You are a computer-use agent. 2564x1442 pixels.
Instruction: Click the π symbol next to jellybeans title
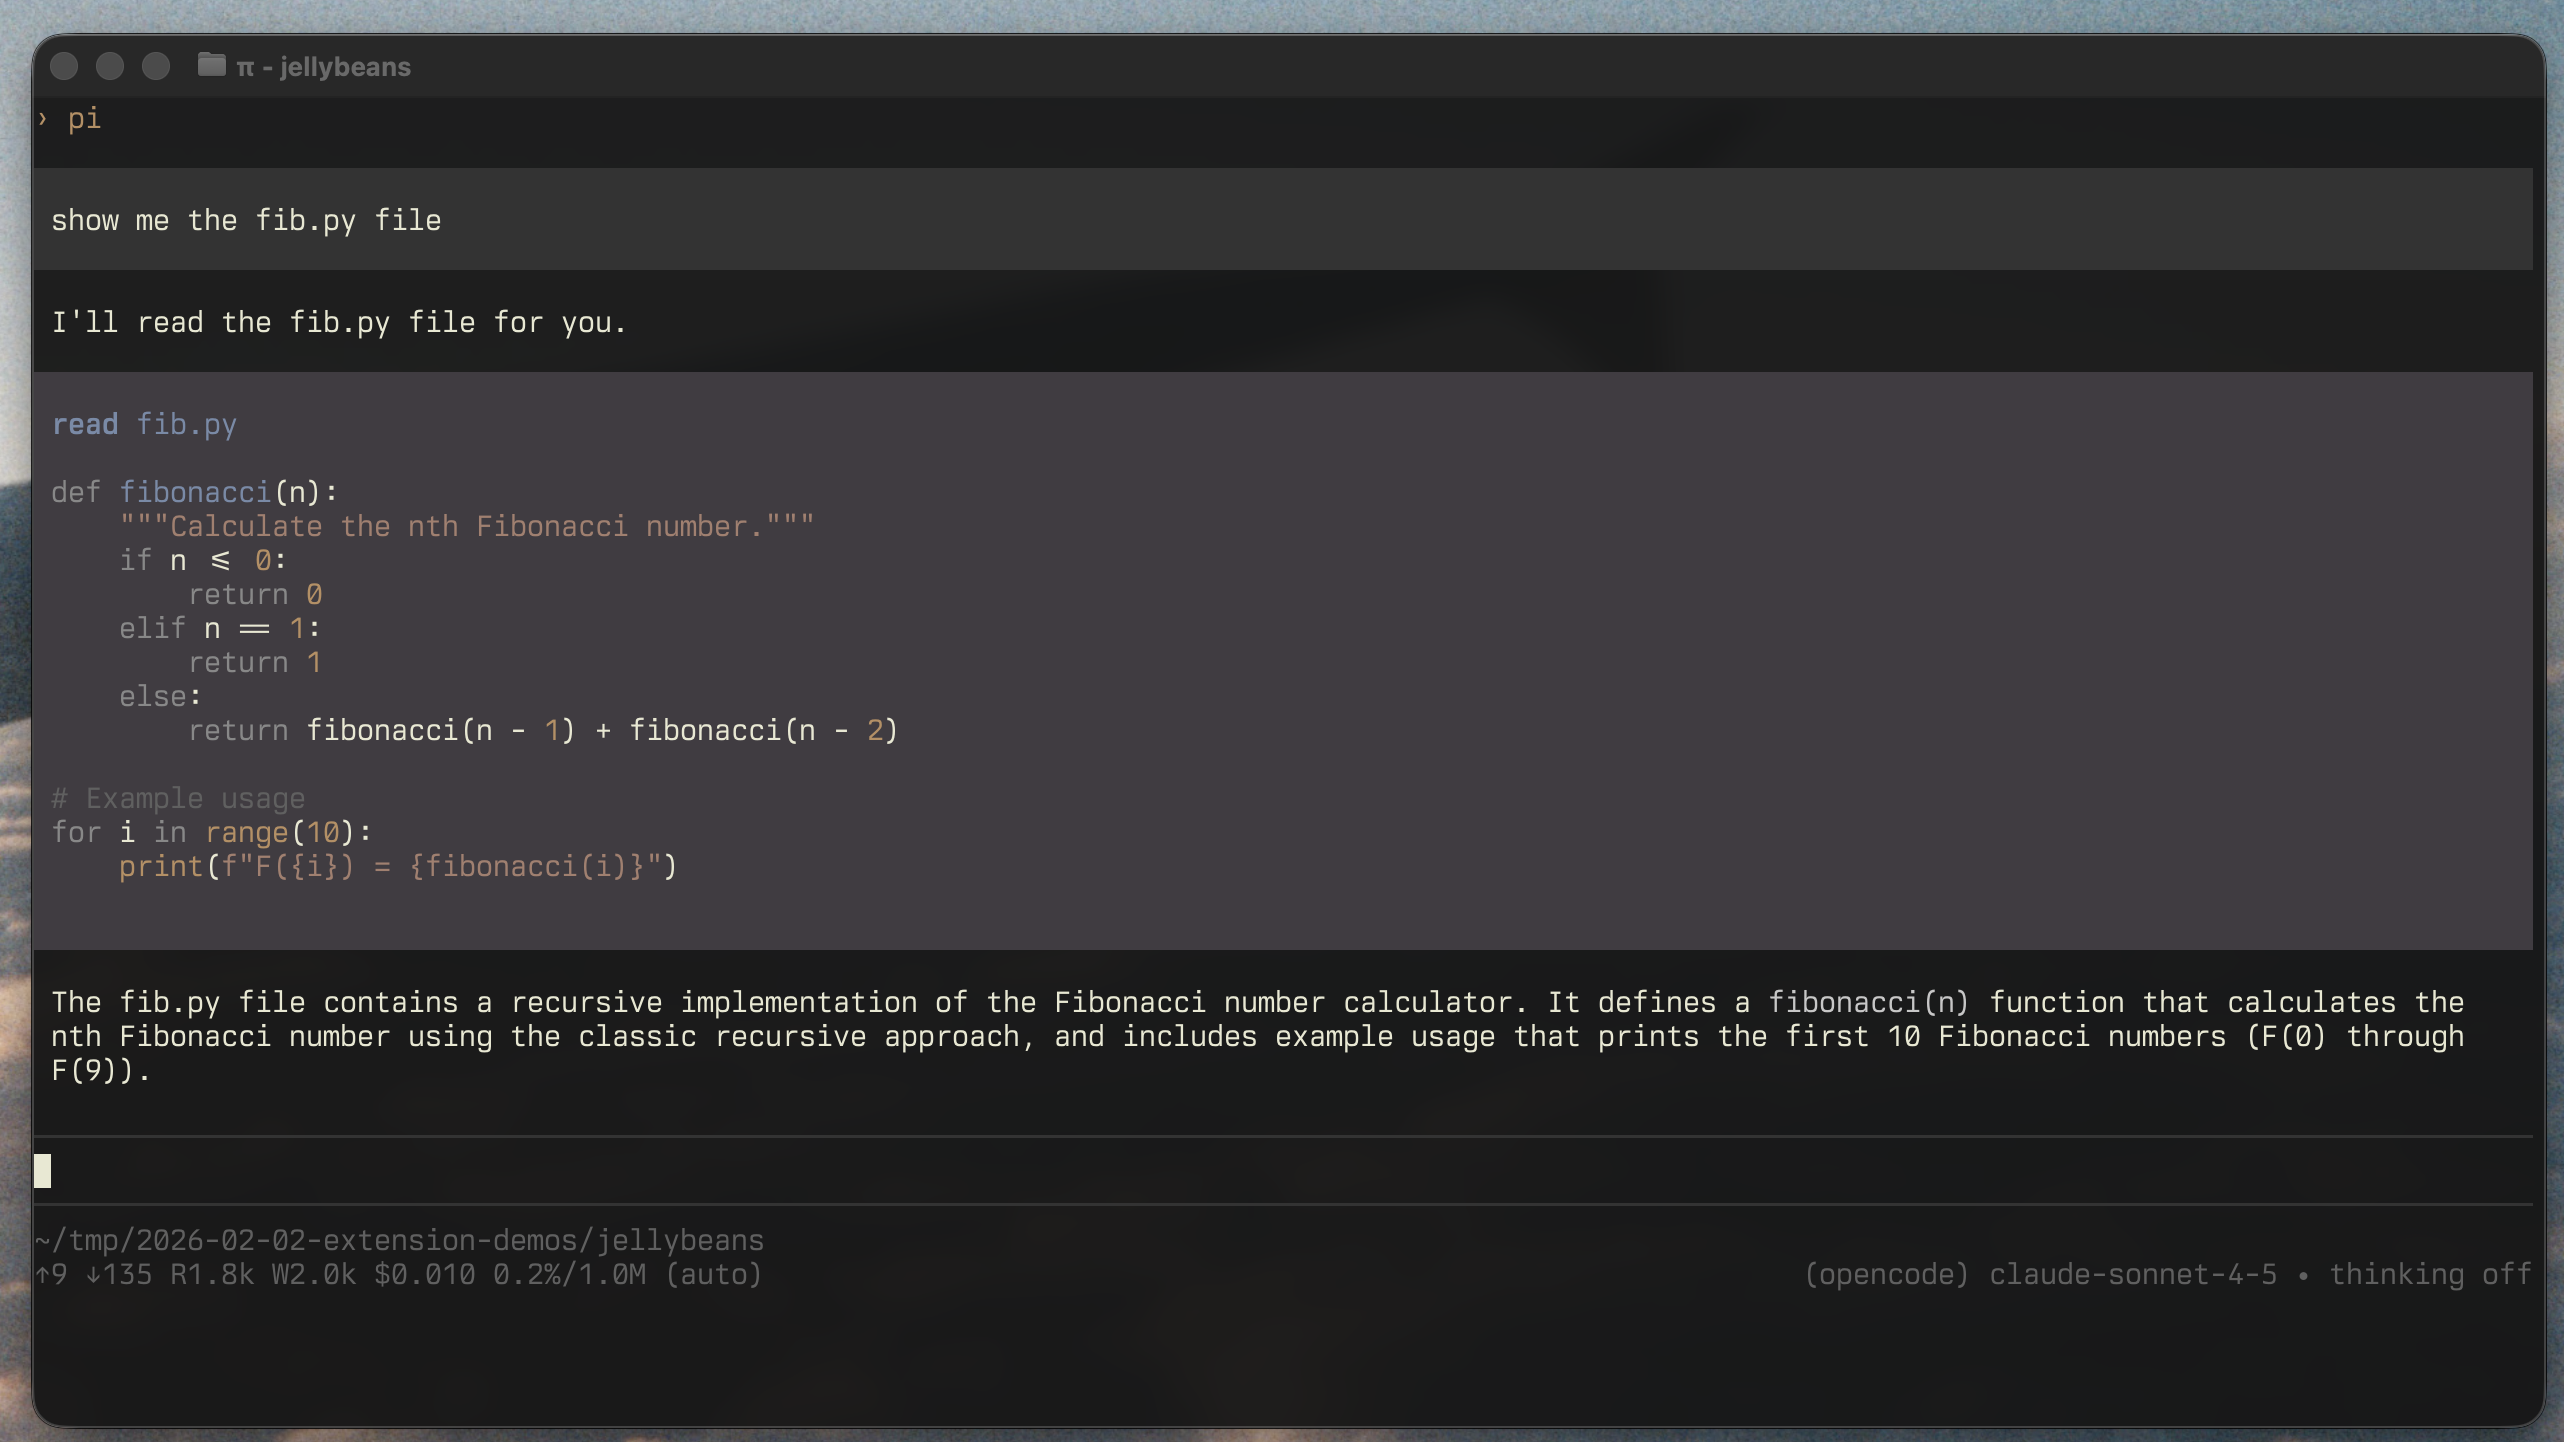coord(245,66)
